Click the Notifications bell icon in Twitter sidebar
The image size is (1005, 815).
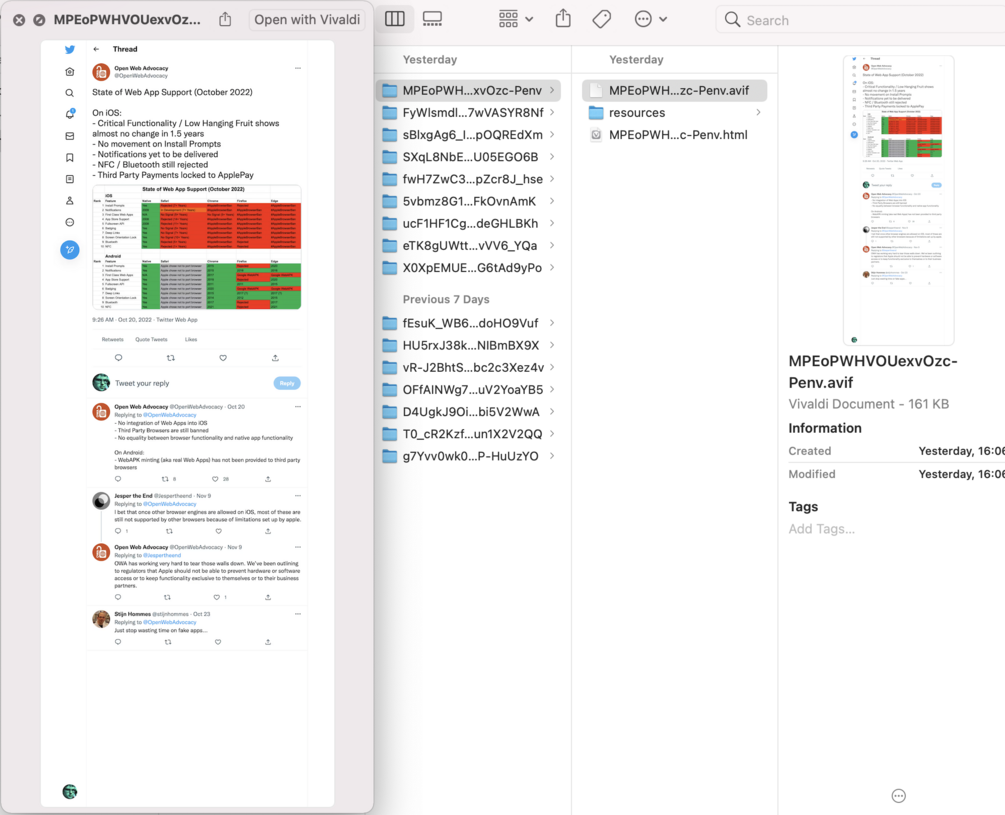point(70,114)
